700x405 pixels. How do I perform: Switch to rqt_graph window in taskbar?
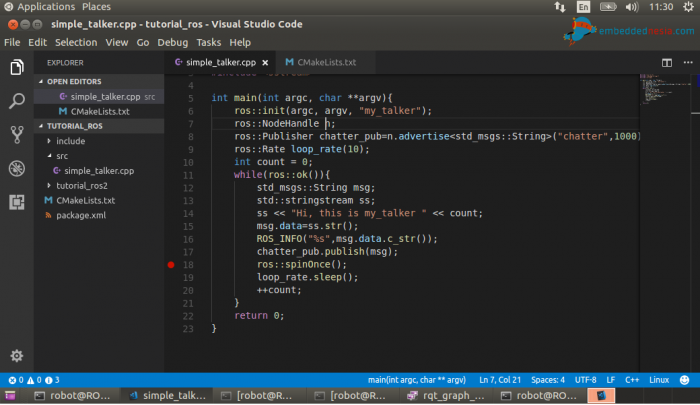pos(445,396)
